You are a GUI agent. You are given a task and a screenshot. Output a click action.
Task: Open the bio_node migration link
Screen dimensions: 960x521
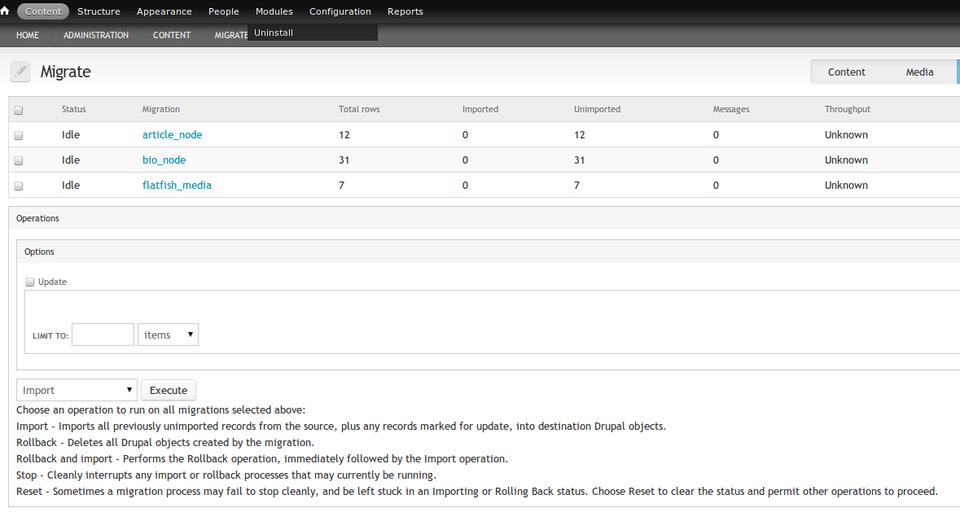point(164,160)
